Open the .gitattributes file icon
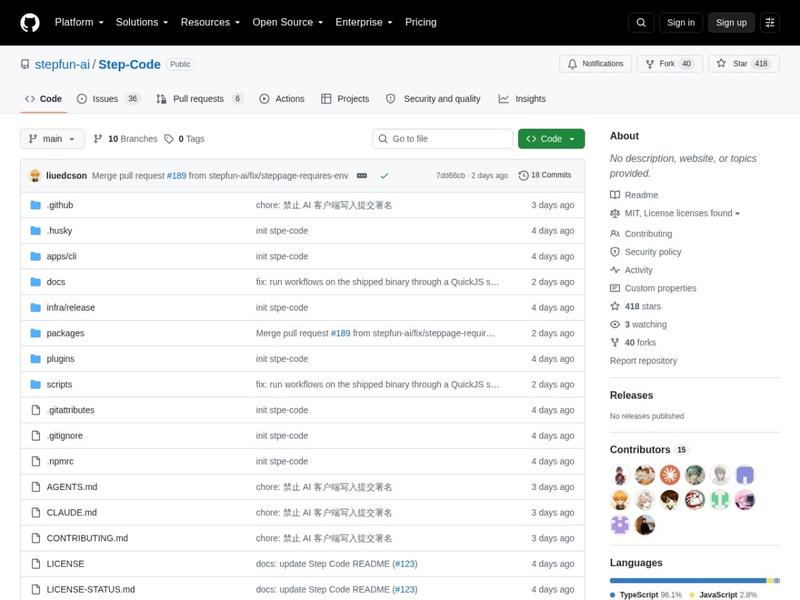Screen dimensions: 800x600 (x=35, y=410)
